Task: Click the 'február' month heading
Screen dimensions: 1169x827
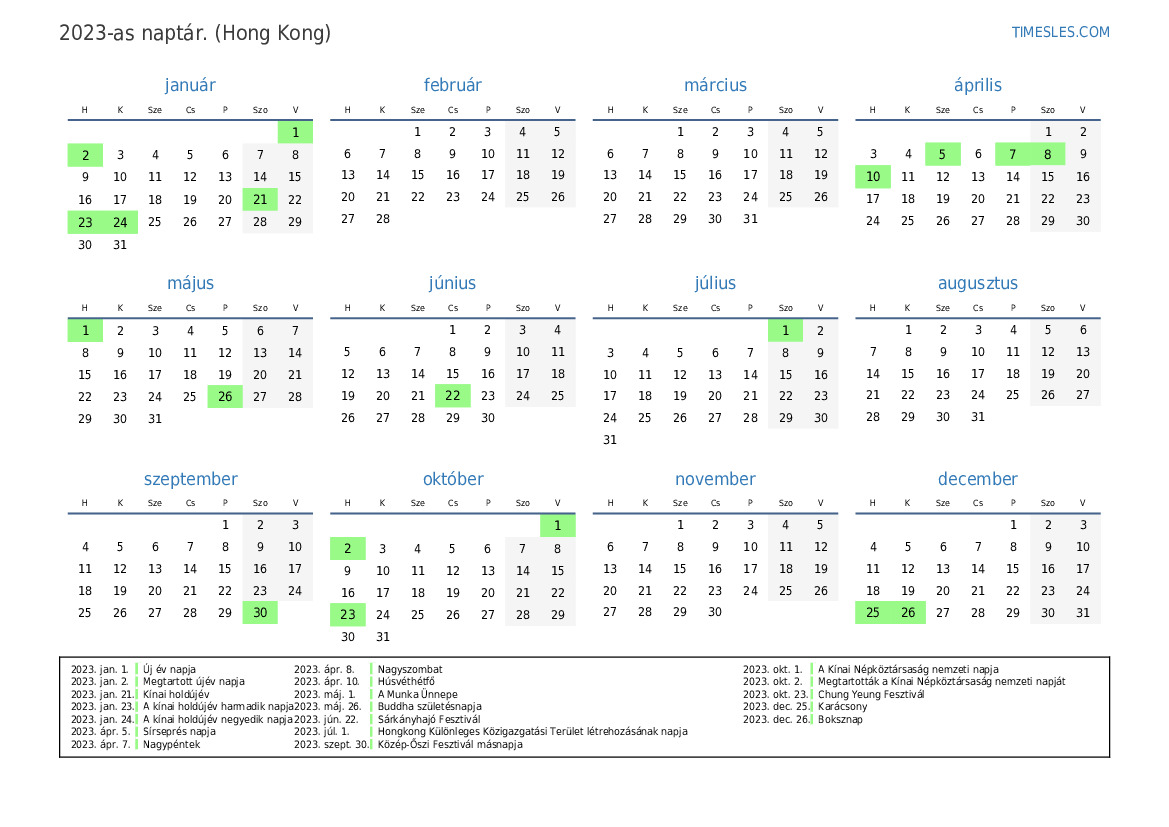Action: click(x=453, y=85)
